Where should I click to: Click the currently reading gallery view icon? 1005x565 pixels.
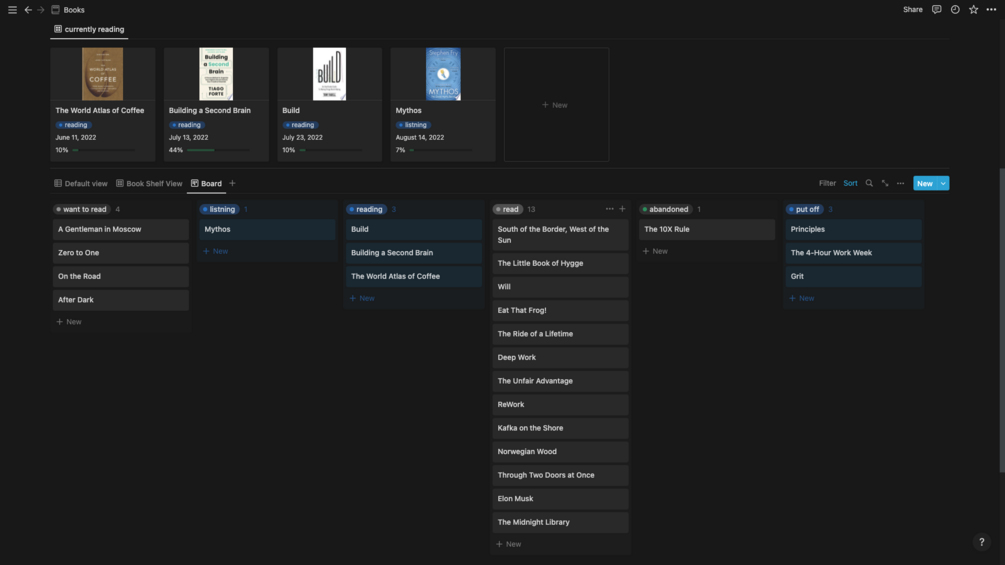[58, 29]
